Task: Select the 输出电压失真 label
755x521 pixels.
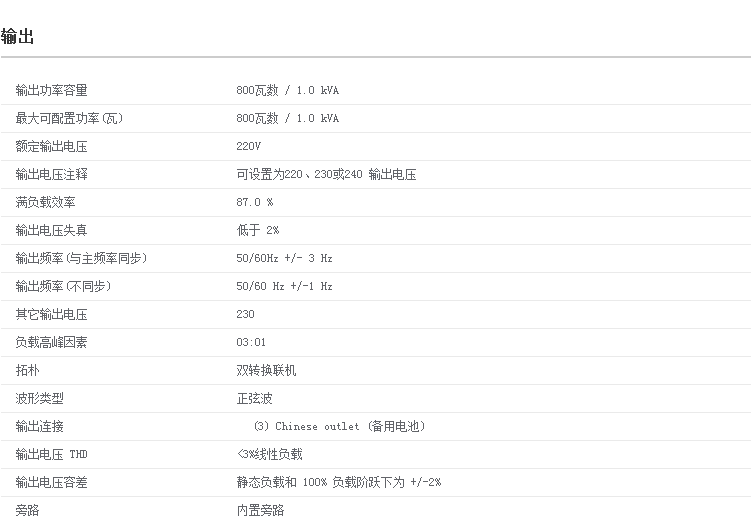Action: (x=51, y=230)
